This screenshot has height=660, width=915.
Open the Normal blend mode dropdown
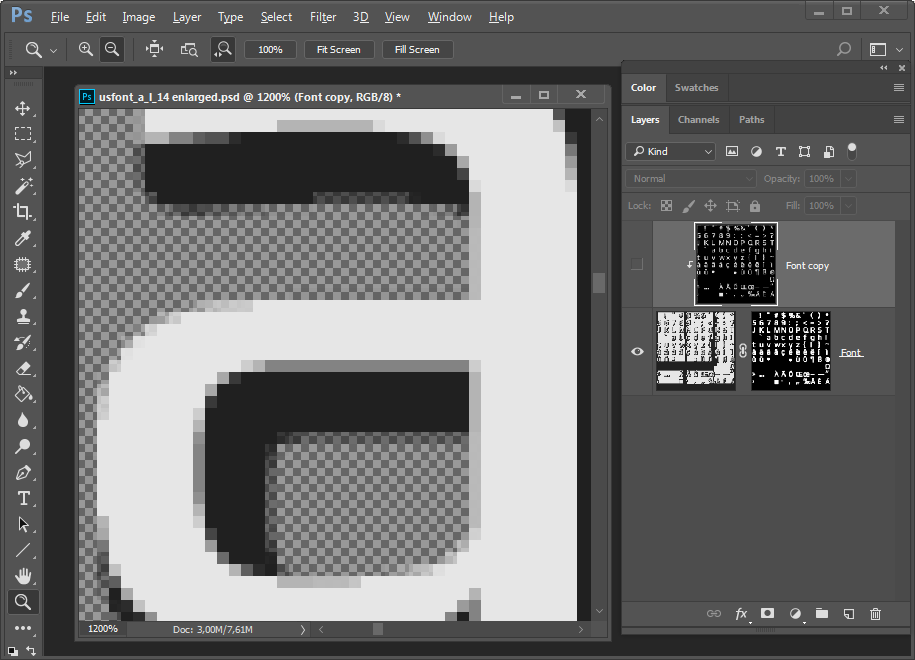pos(691,179)
